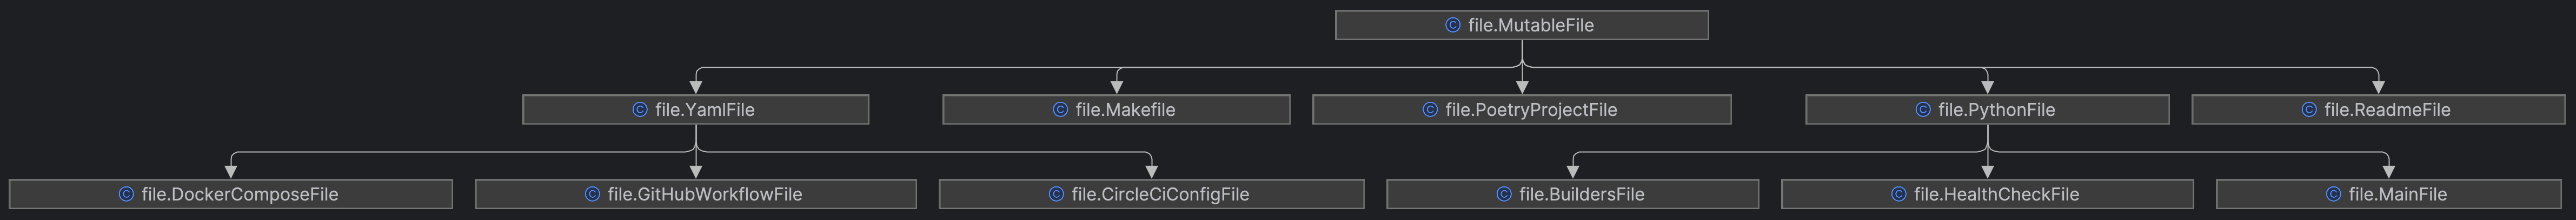Click the class icon beside file.PythonFile
Viewport: 2576px width, 220px height.
coord(1923,110)
